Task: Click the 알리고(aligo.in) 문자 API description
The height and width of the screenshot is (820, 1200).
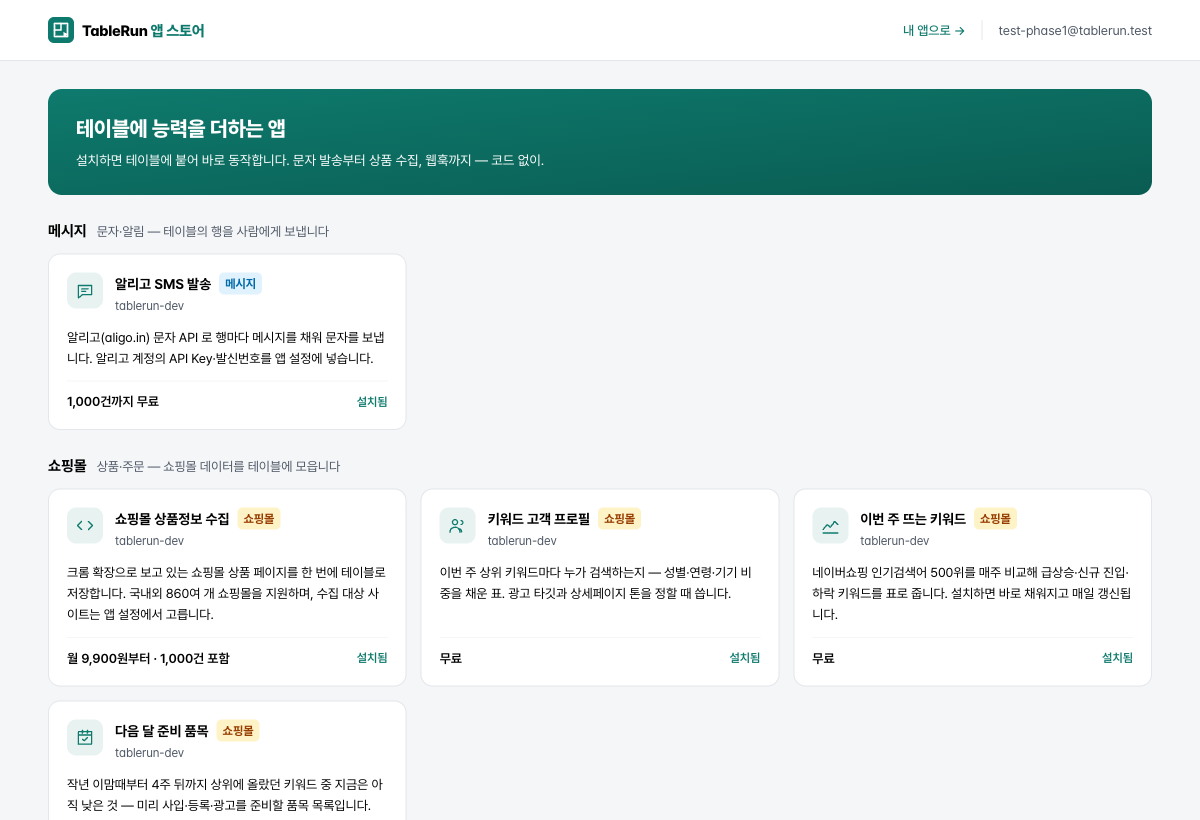Action: pyautogui.click(x=226, y=348)
